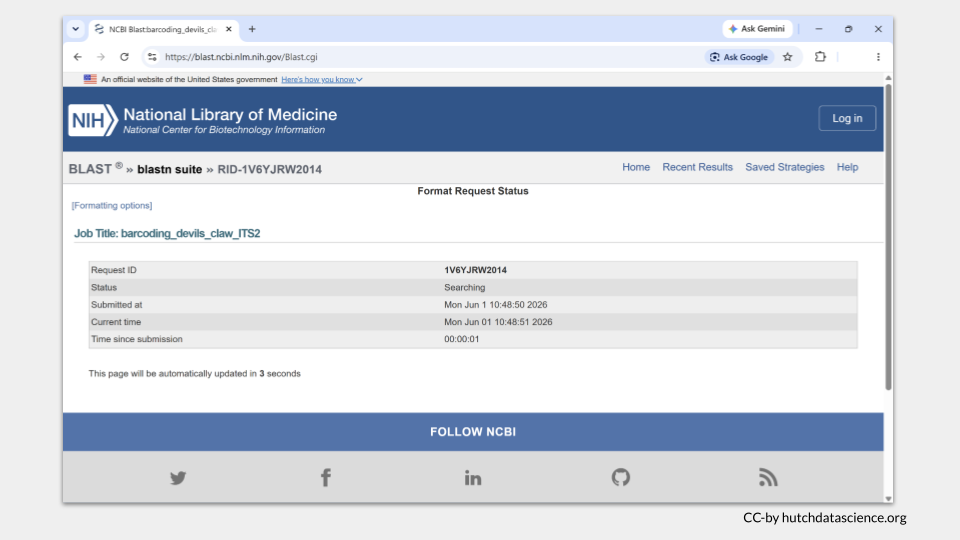Click scrollbar down arrow
Screen dimensions: 960x540
point(888,498)
